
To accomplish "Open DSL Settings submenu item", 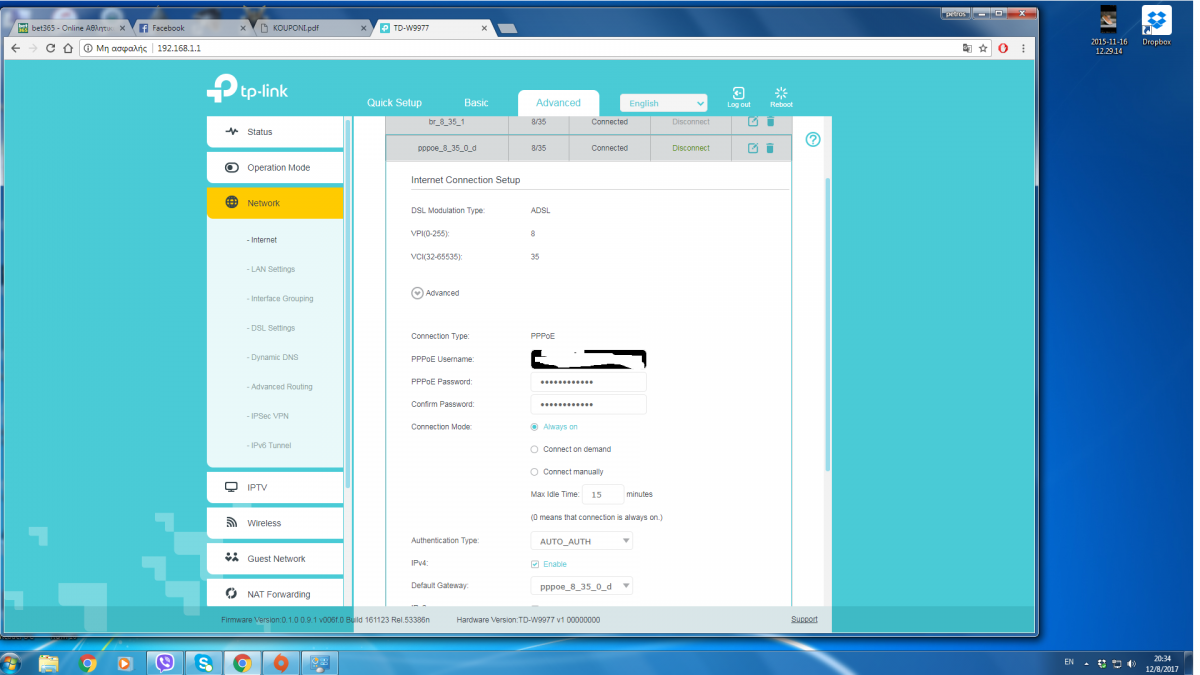I will (271, 328).
